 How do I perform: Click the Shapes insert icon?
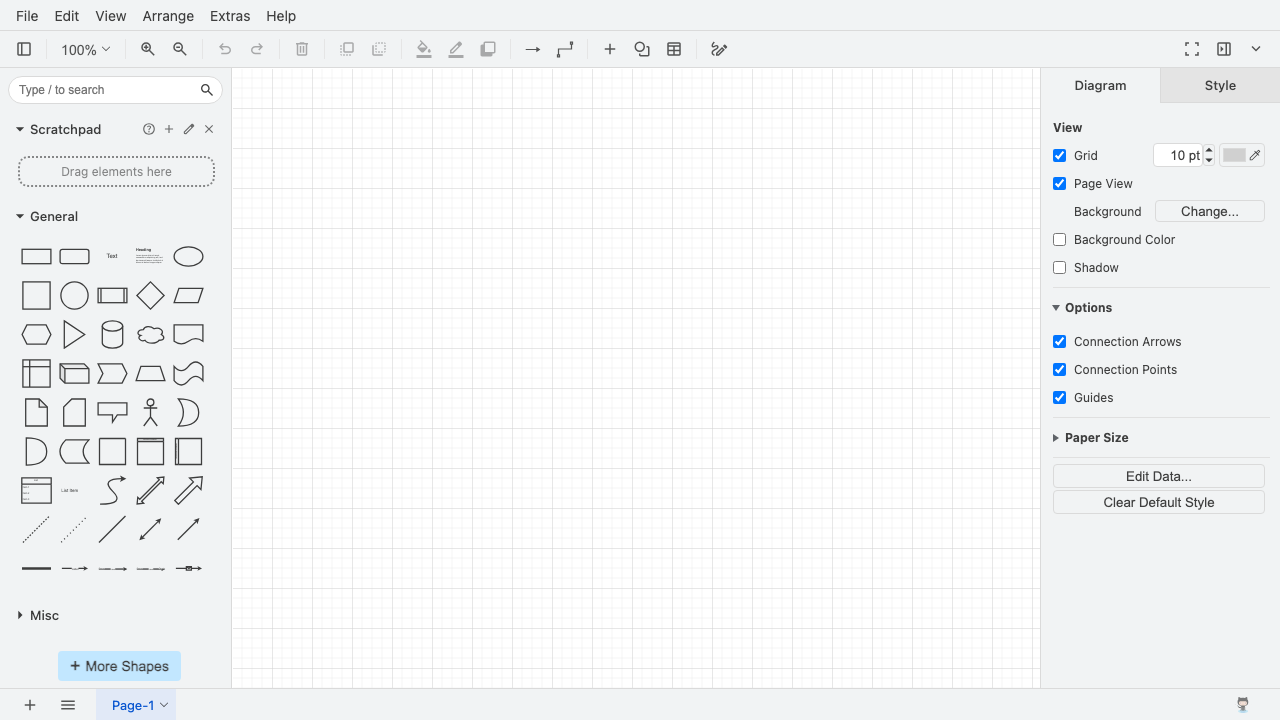pyautogui.click(x=642, y=49)
